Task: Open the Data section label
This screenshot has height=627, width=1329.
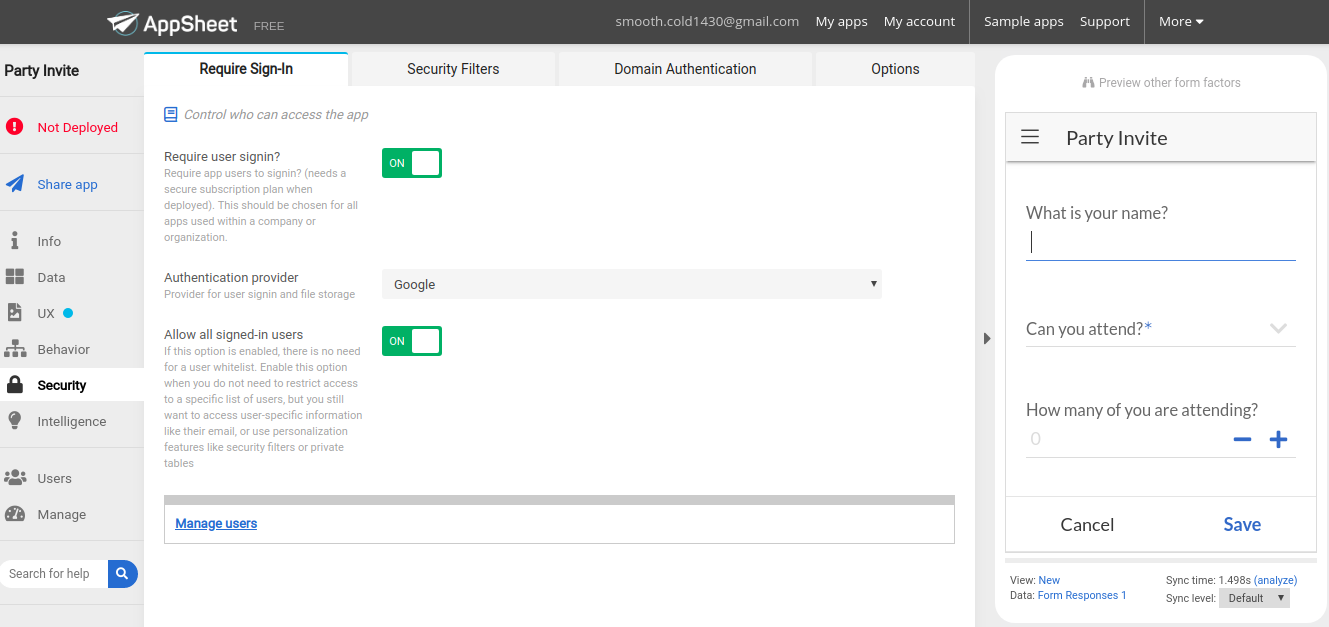Action: coord(51,277)
